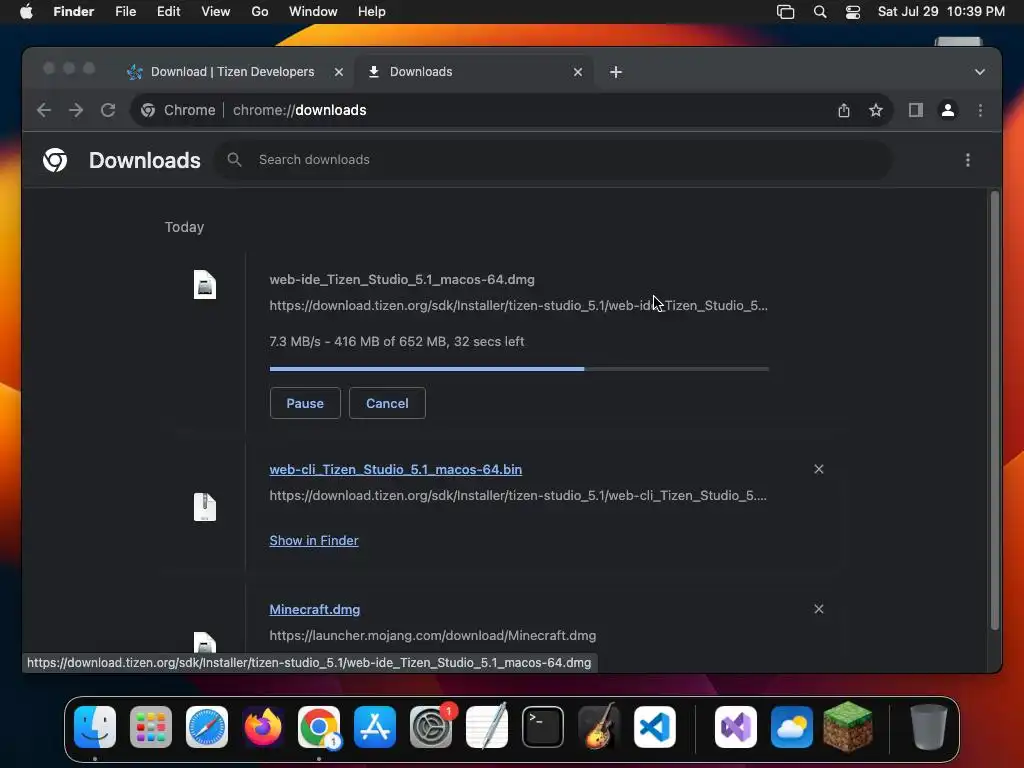The height and width of the screenshot is (768, 1024).
Task: Open the View menu
Action: tap(216, 12)
